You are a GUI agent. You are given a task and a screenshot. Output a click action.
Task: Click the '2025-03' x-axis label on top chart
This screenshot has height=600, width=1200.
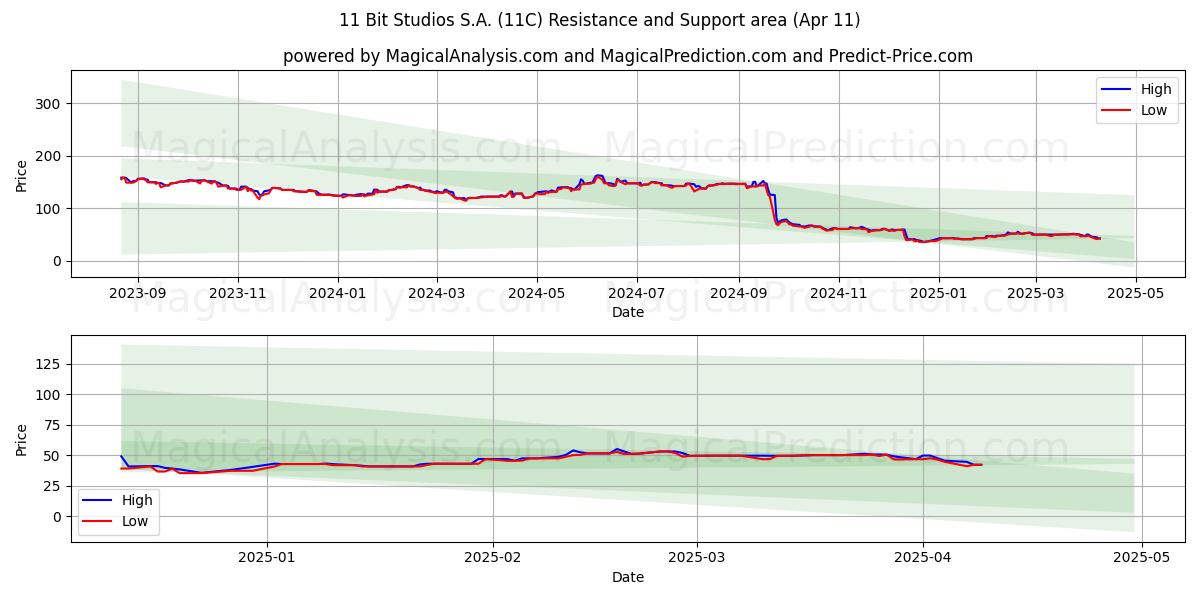click(x=1035, y=293)
